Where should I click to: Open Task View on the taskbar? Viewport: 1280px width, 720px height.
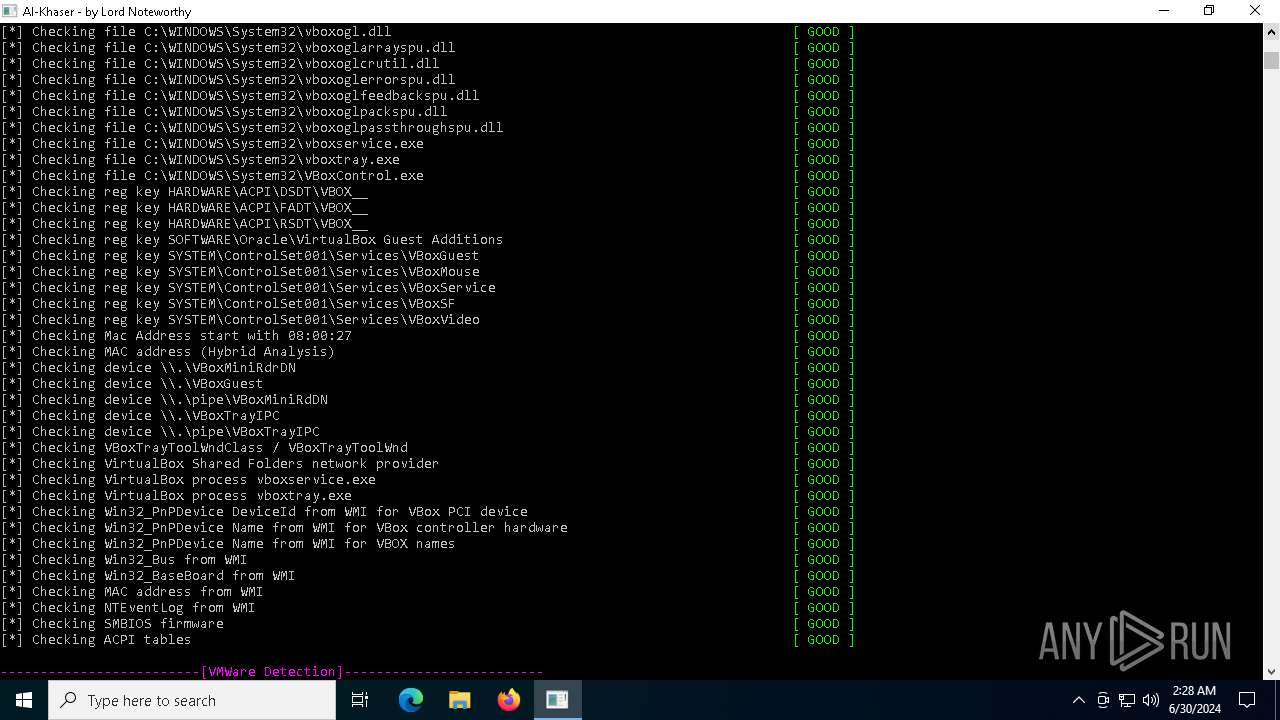(x=360, y=700)
